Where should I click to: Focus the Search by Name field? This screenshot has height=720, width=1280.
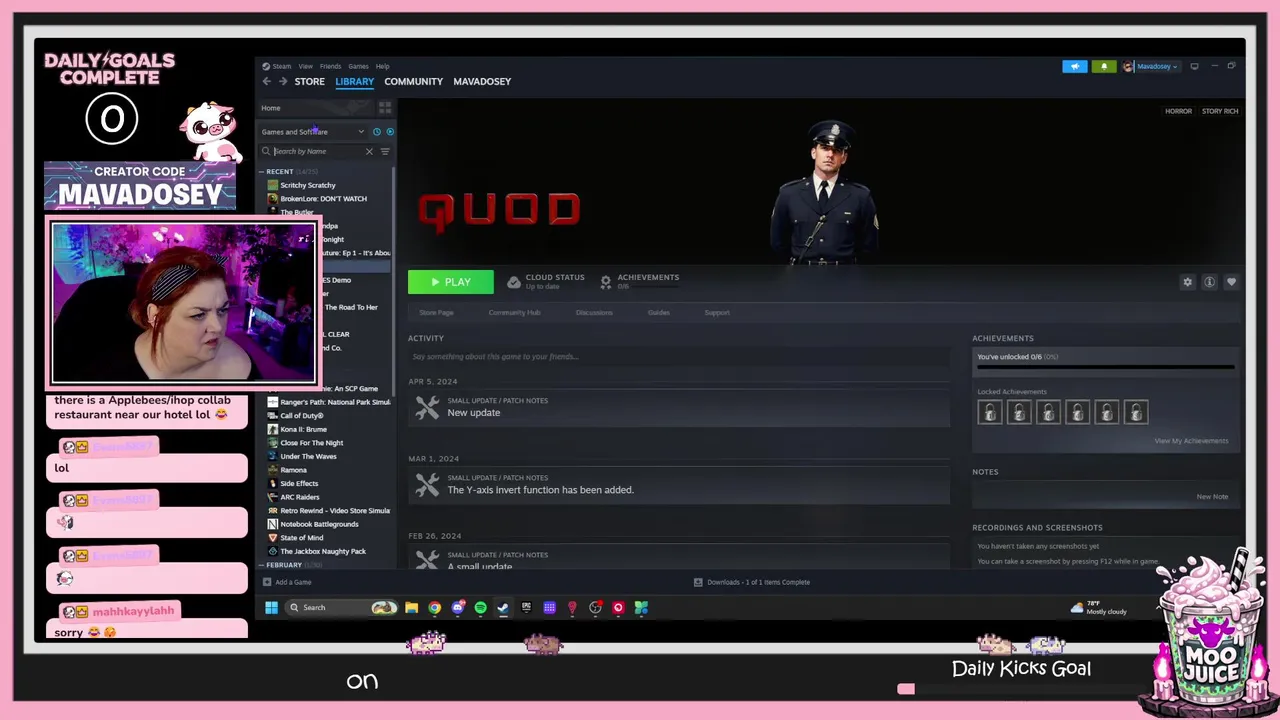pos(318,151)
